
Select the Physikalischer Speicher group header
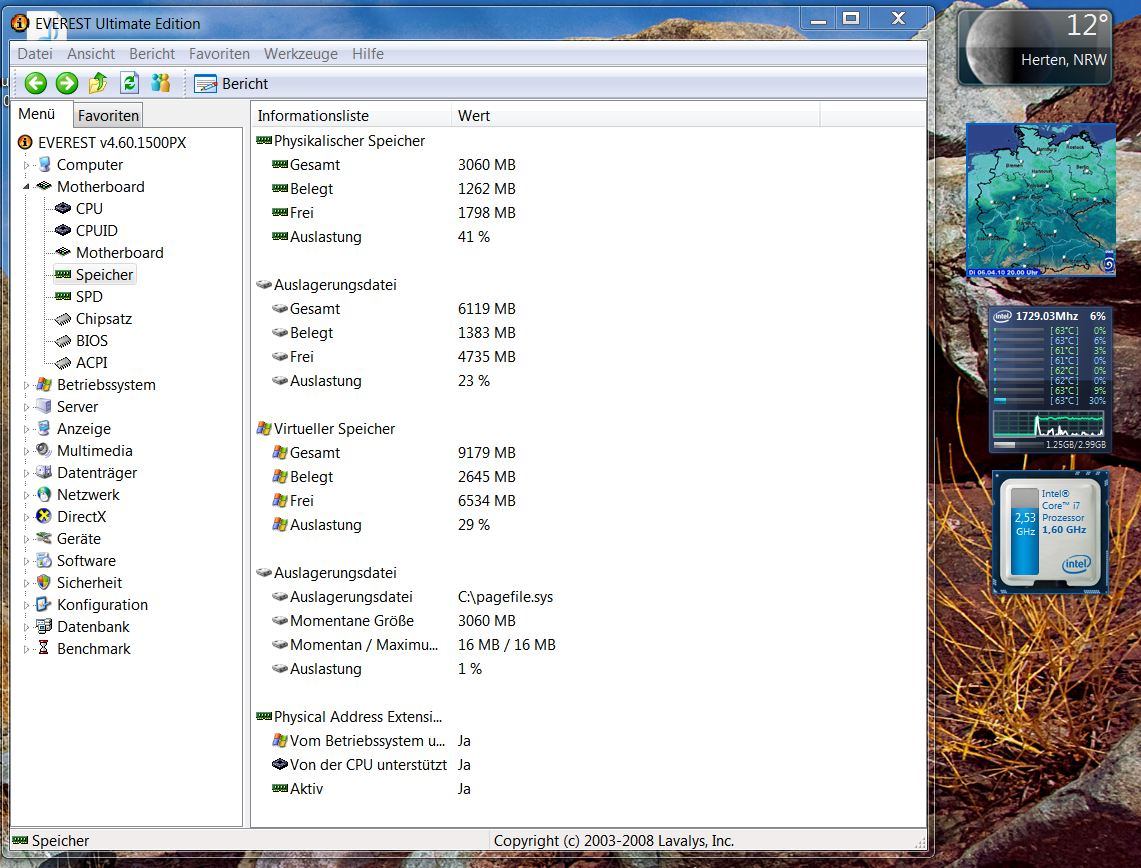pos(341,141)
